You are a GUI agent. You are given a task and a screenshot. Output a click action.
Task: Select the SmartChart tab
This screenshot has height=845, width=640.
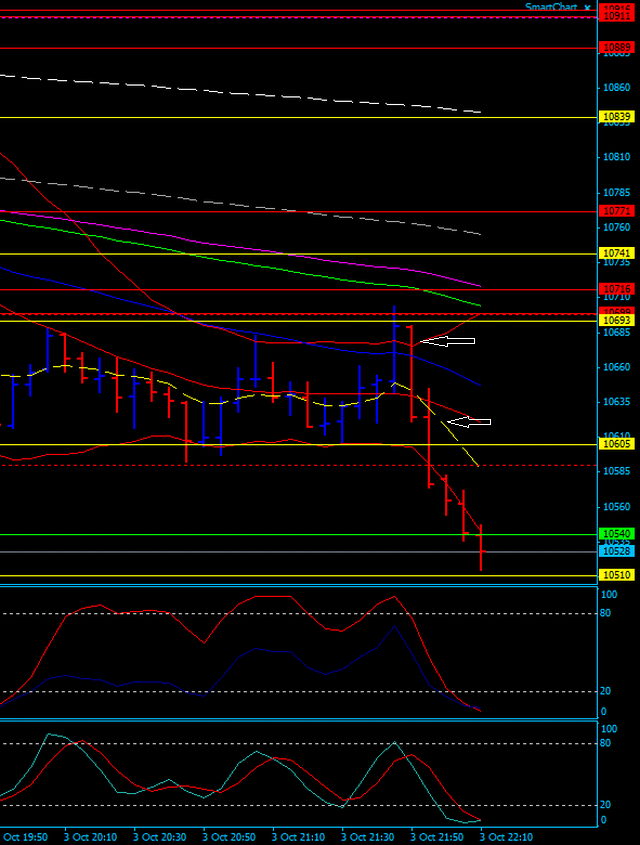(x=551, y=7)
